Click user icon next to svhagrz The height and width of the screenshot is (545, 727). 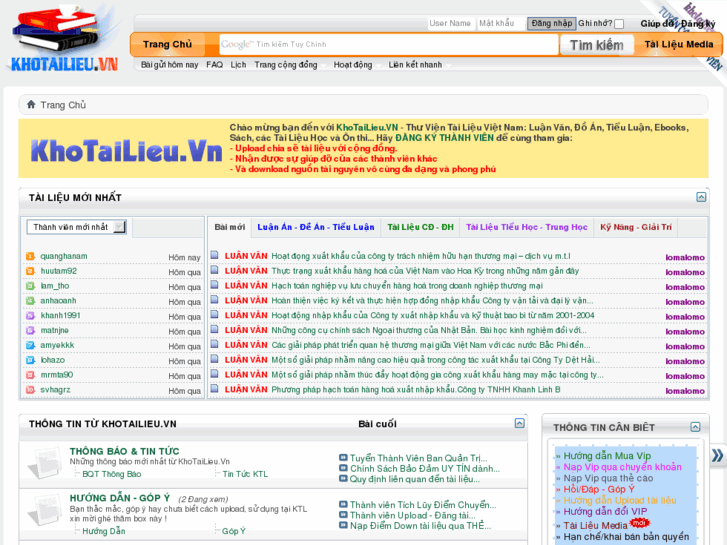click(x=31, y=390)
